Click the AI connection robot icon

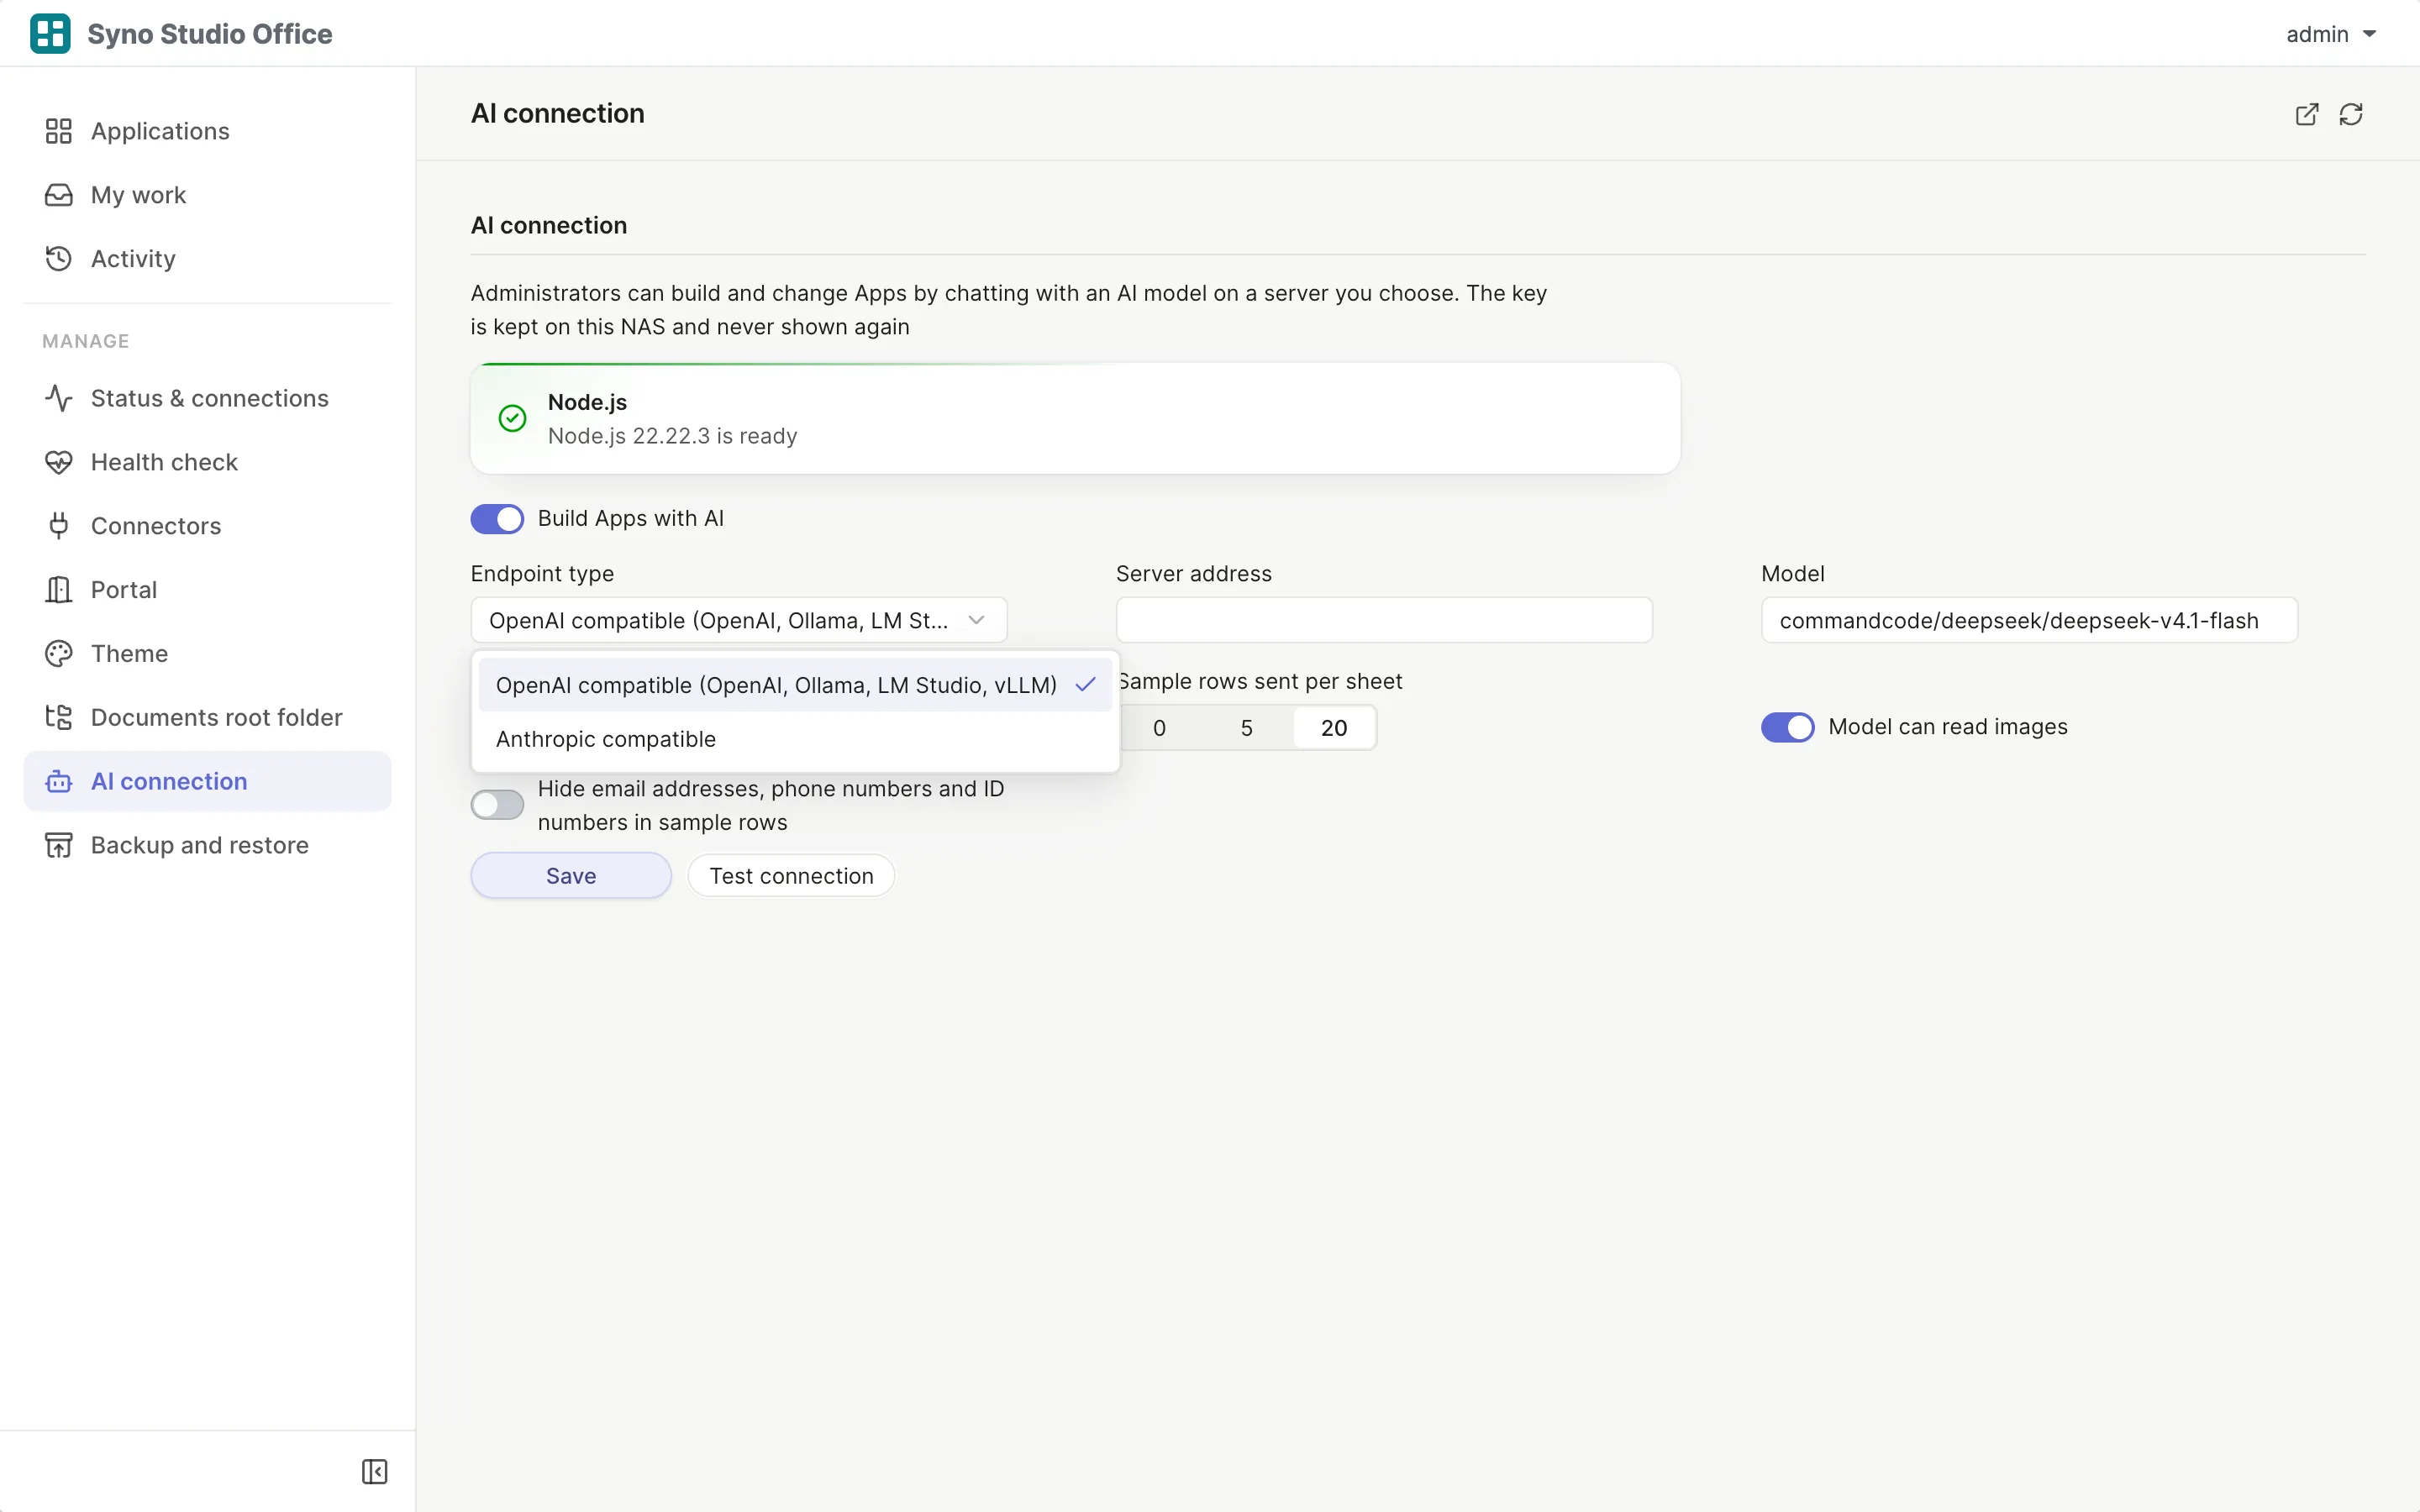59,781
